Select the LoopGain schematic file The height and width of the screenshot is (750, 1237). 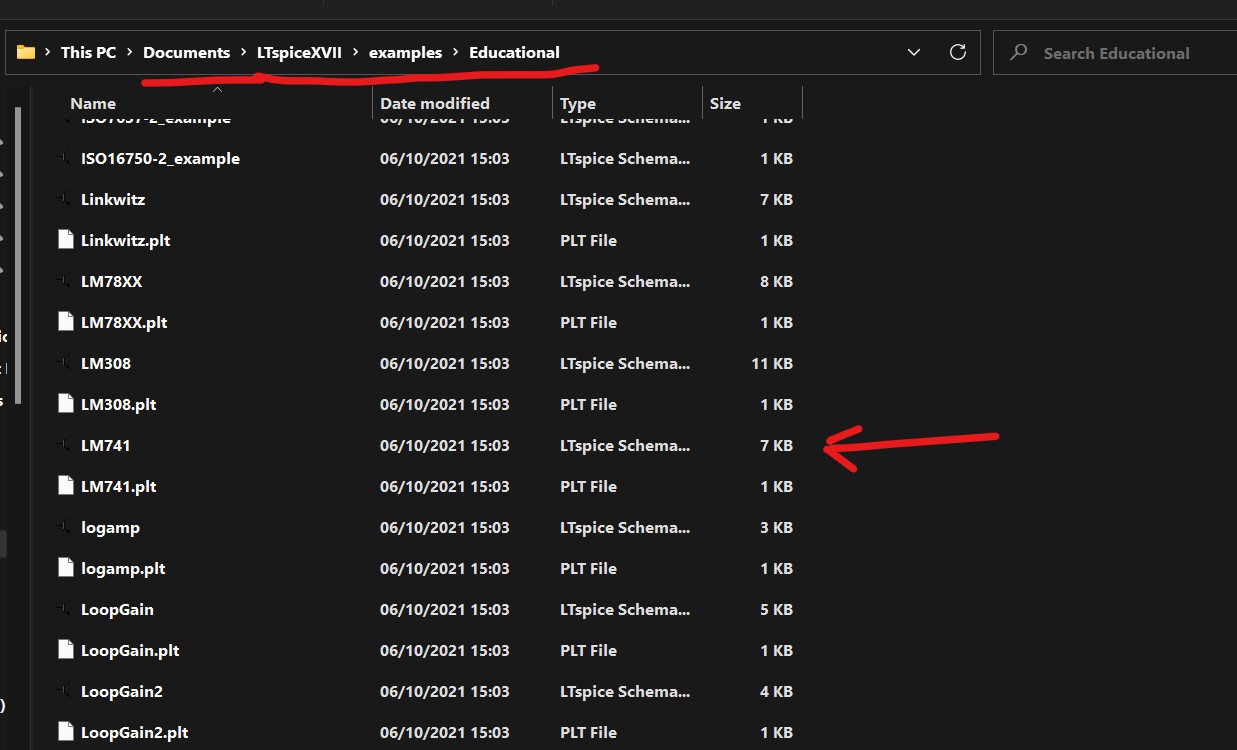[117, 609]
